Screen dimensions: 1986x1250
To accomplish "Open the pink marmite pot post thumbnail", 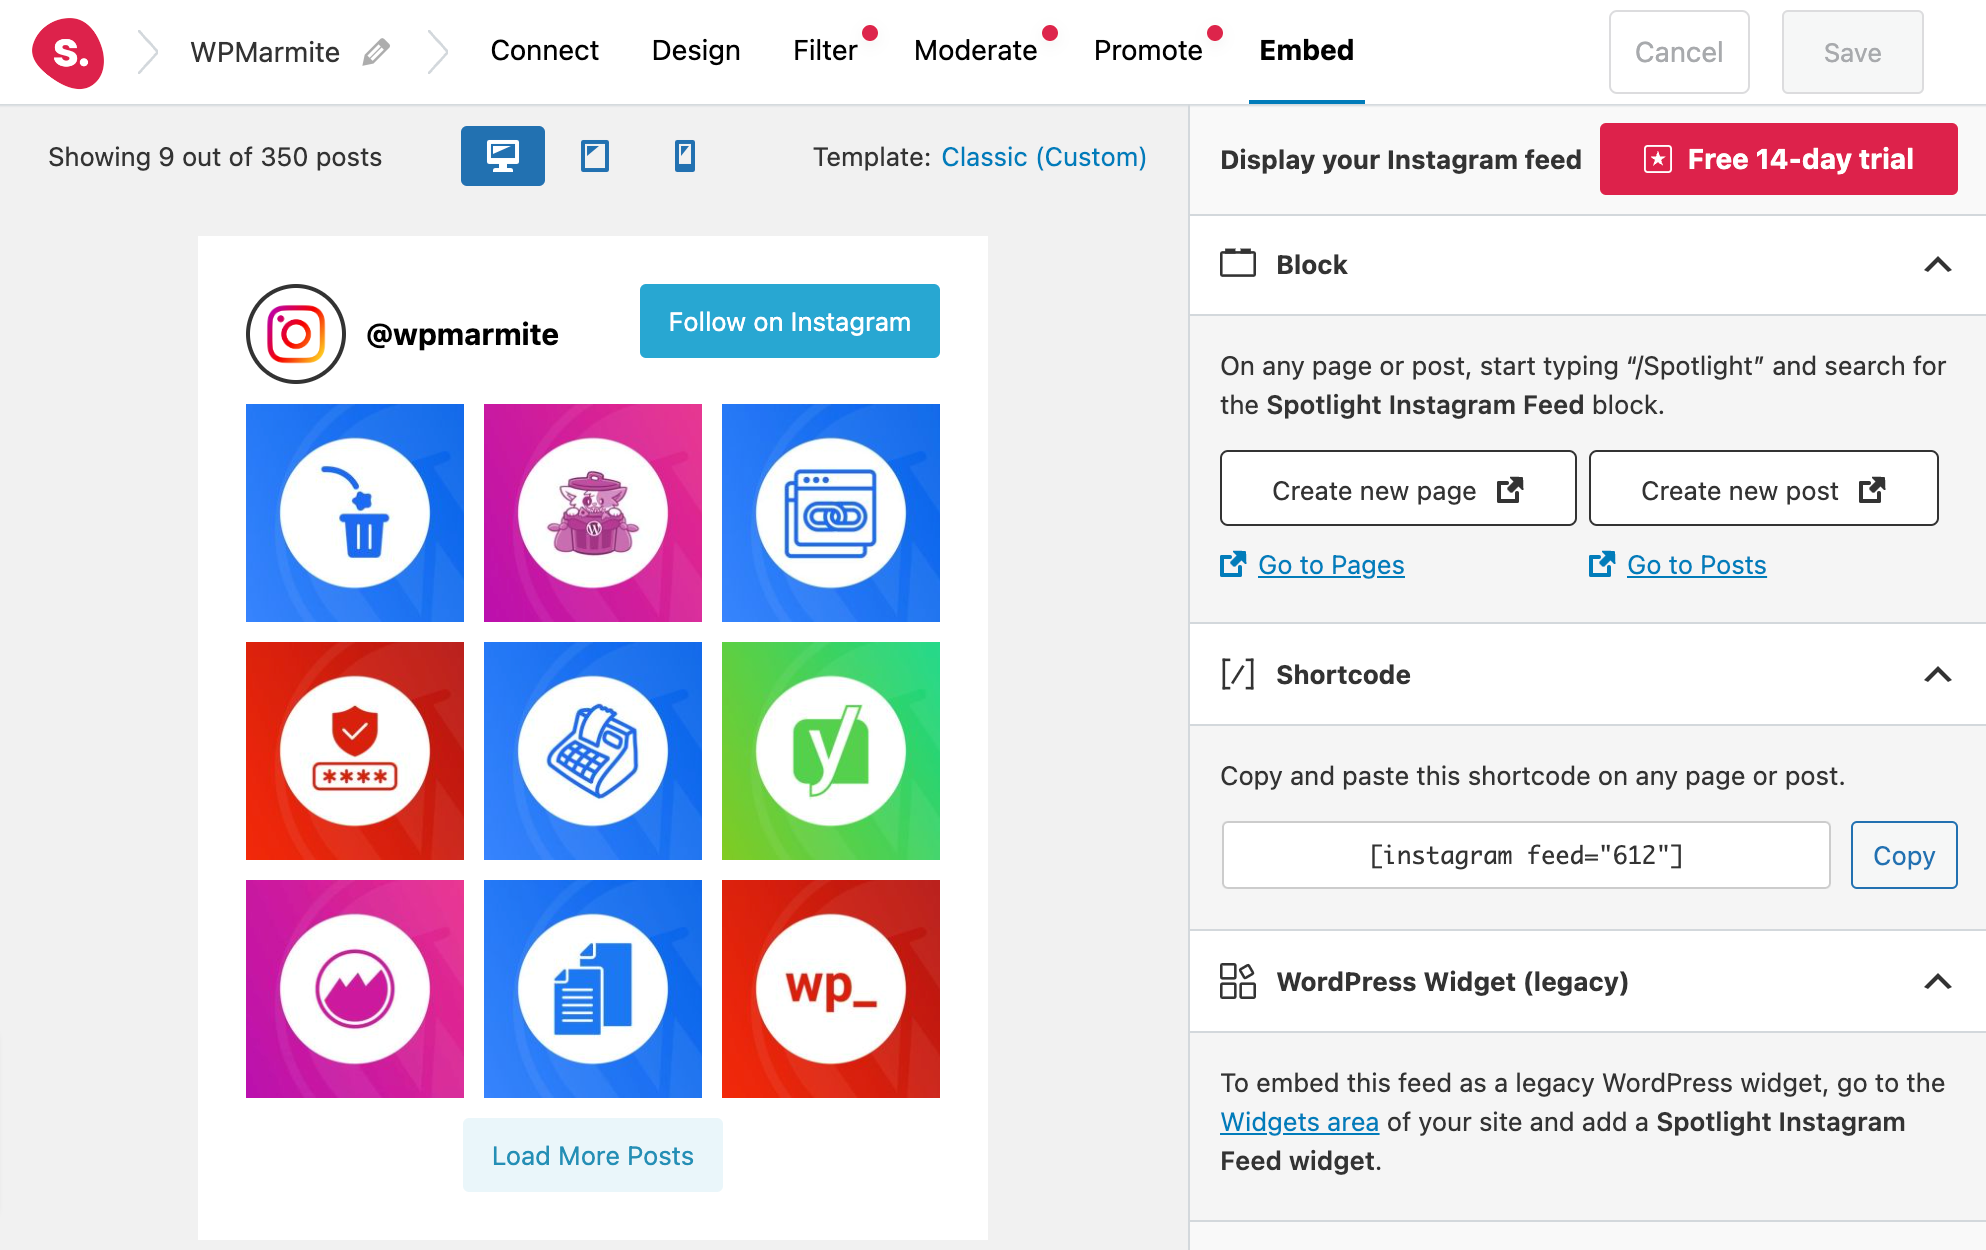I will point(593,513).
